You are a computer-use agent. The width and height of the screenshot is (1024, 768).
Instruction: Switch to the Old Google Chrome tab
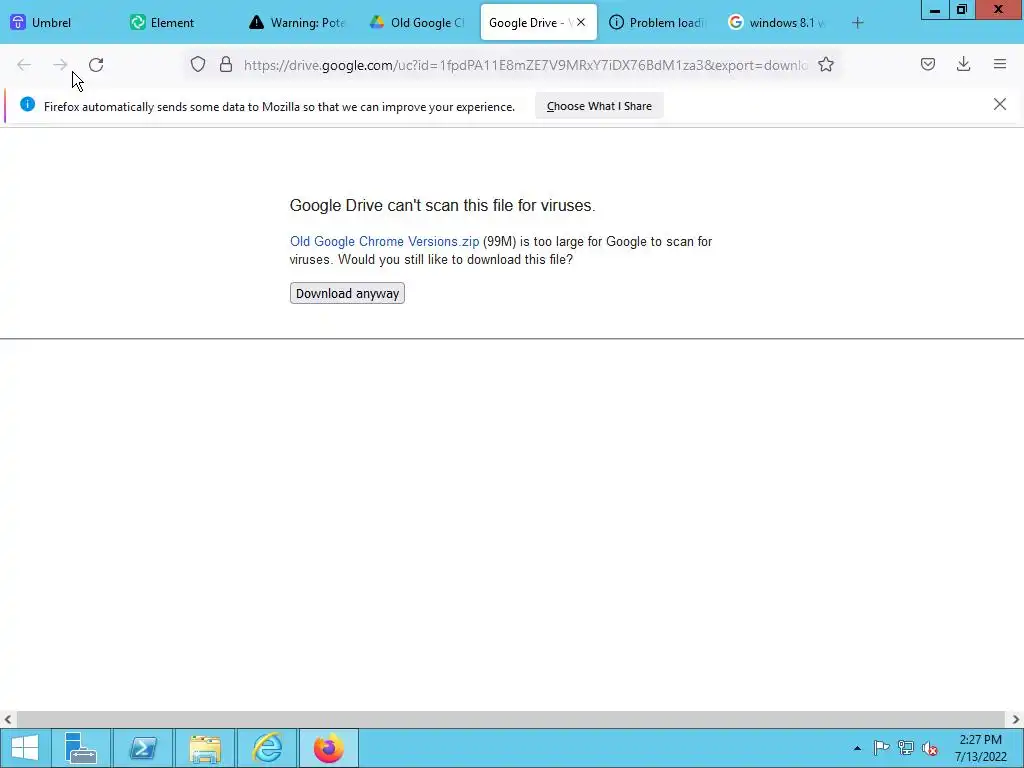419,23
